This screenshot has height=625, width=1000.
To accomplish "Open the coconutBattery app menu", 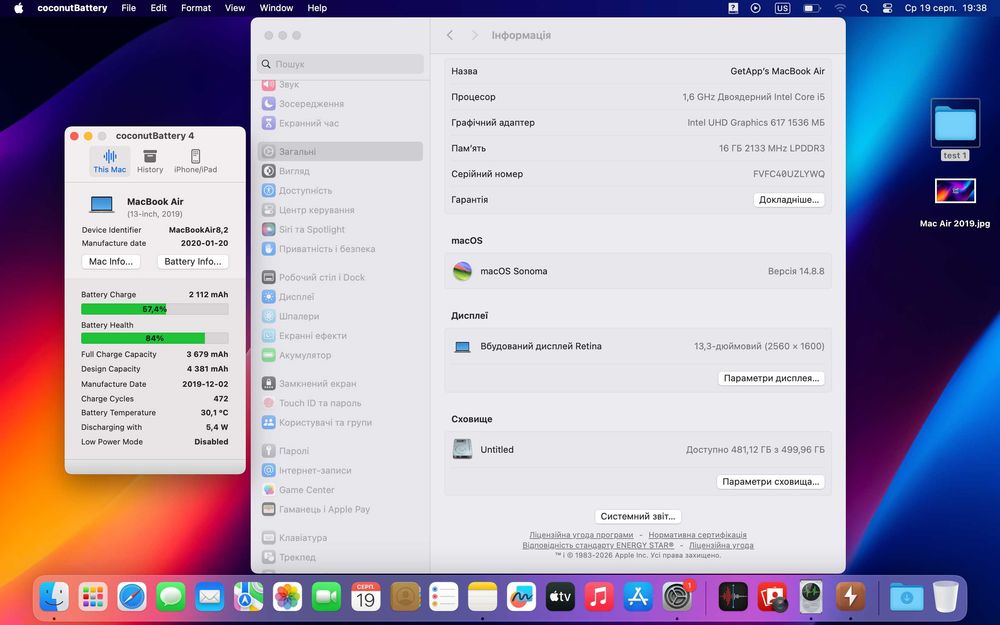I will [72, 8].
